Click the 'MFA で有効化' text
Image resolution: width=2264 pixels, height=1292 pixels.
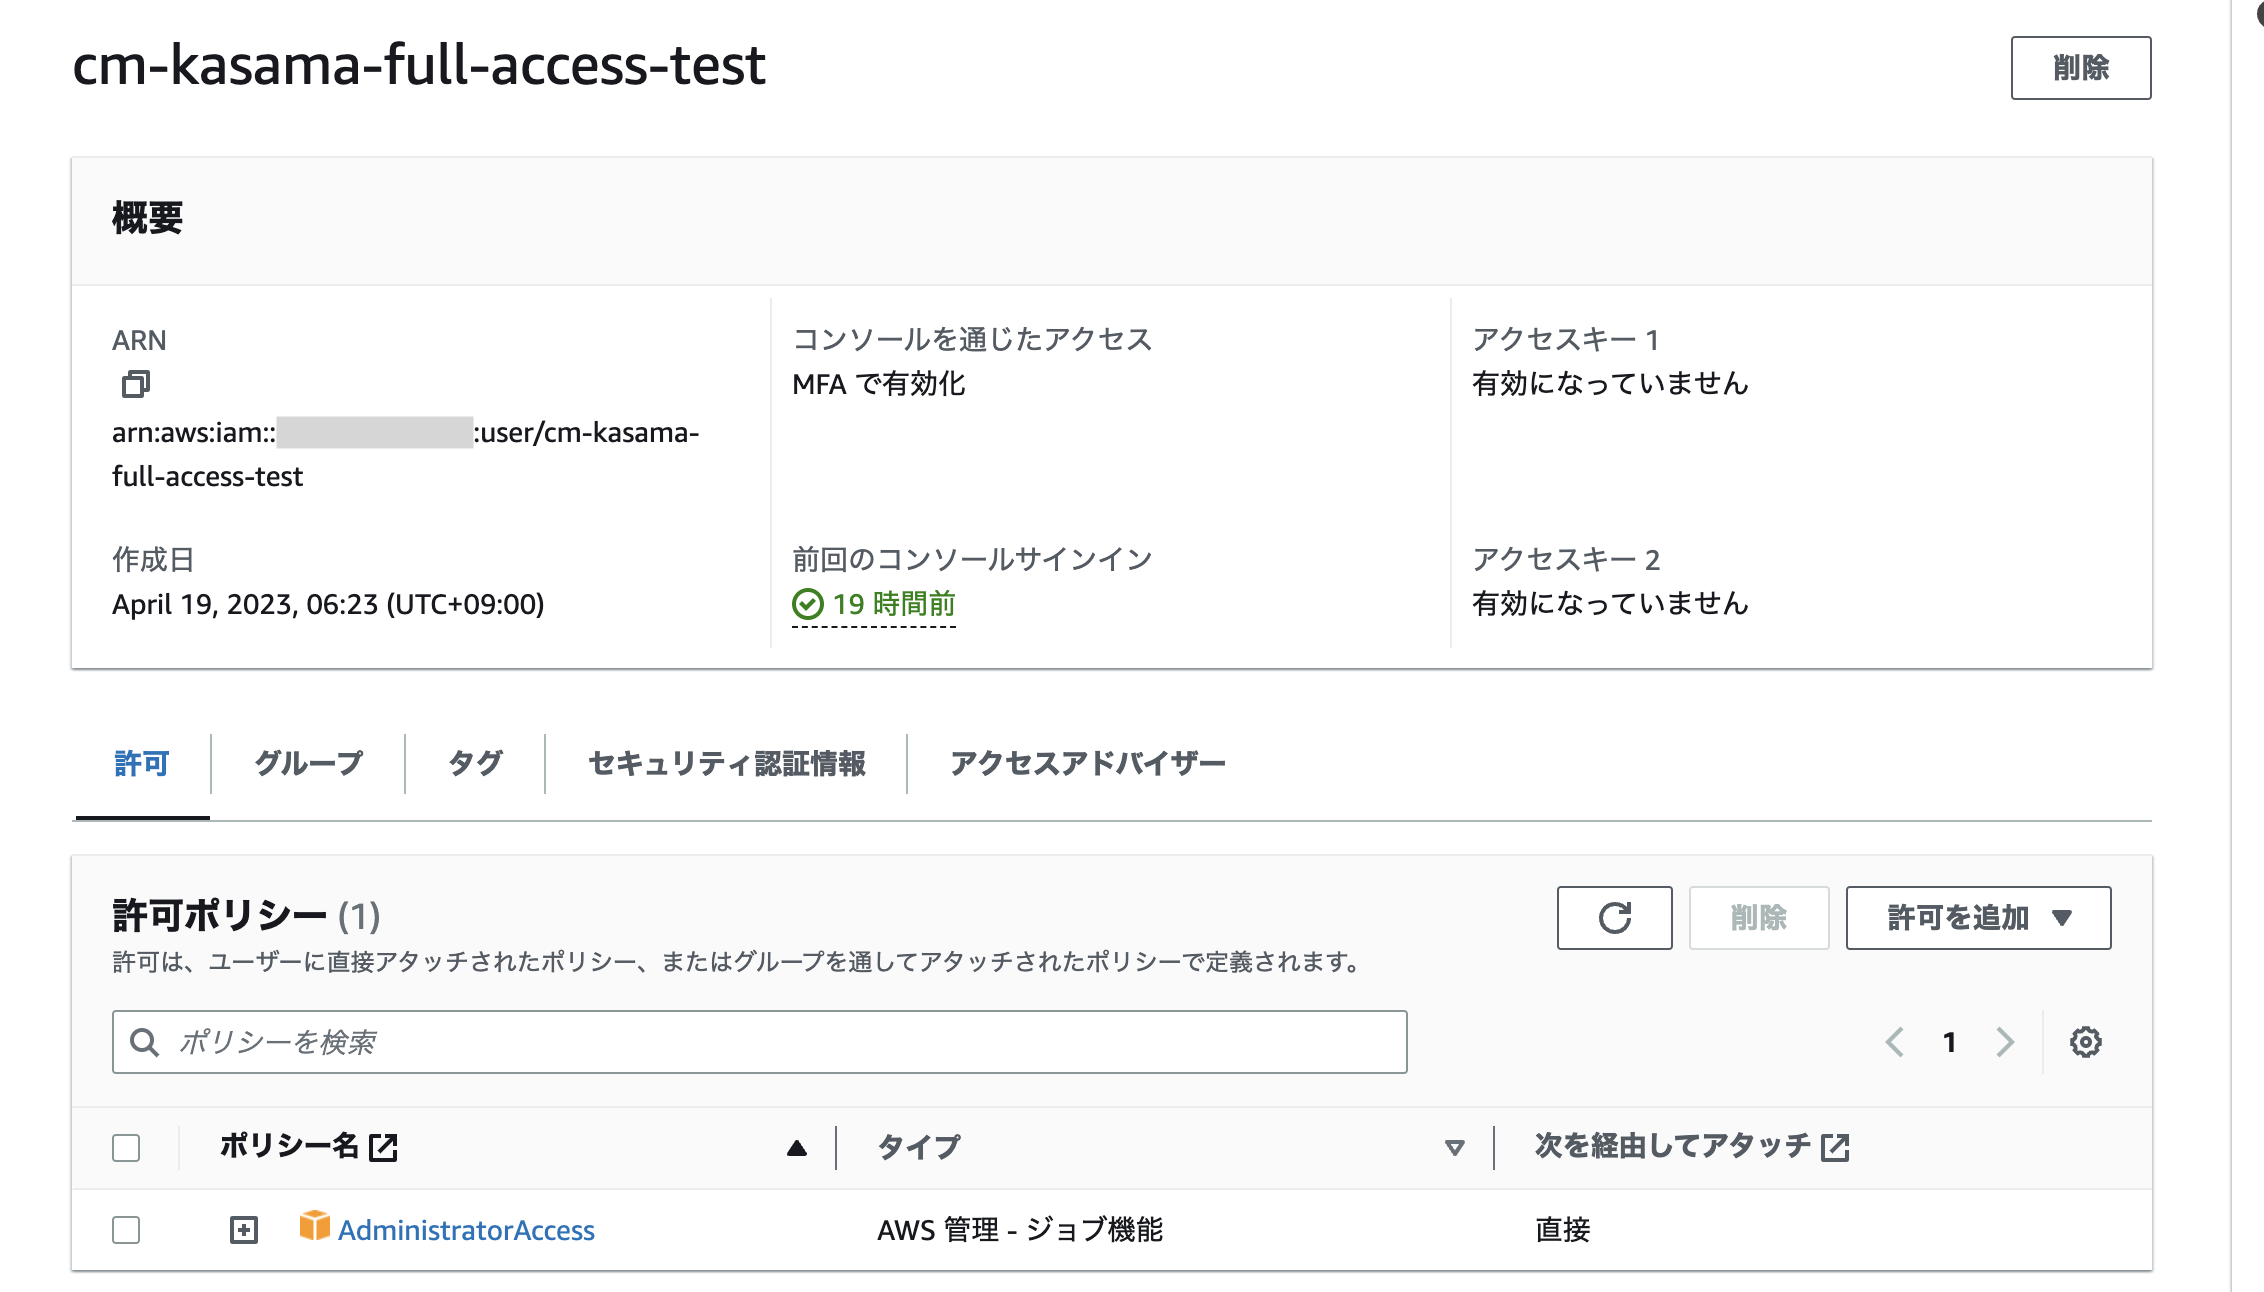(879, 384)
